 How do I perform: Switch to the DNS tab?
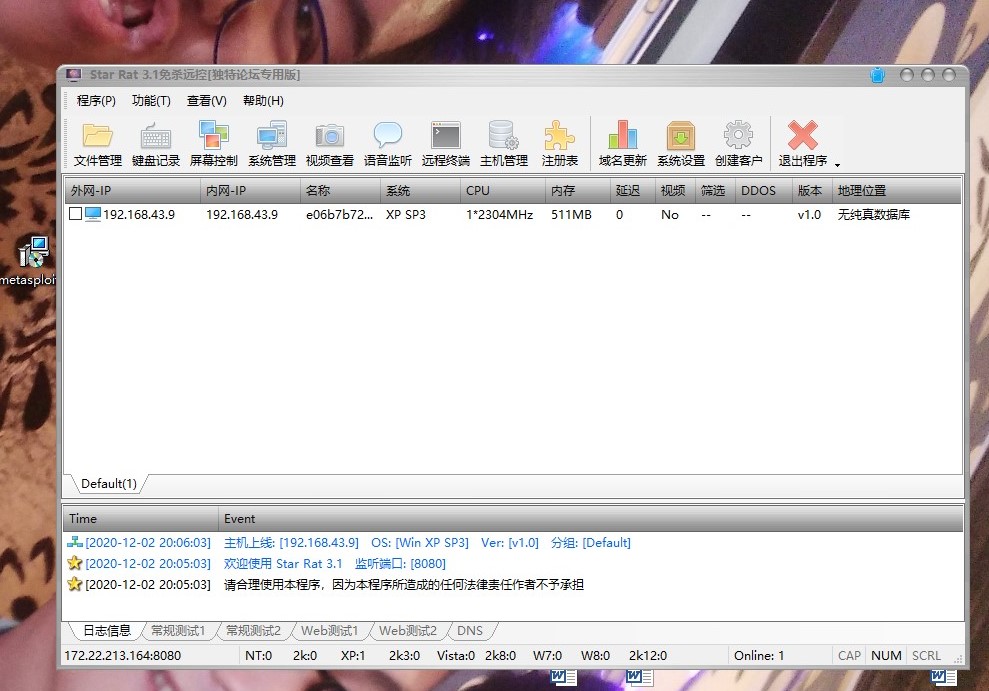pyautogui.click(x=470, y=630)
